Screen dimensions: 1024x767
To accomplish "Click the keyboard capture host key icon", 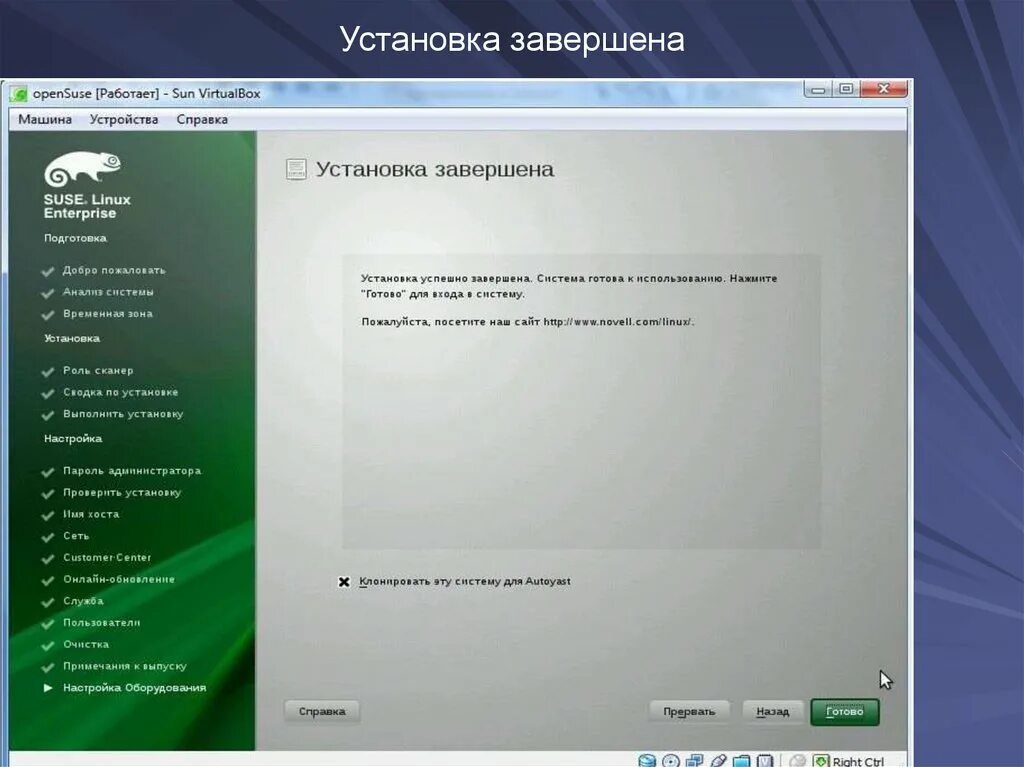I will pos(821,761).
